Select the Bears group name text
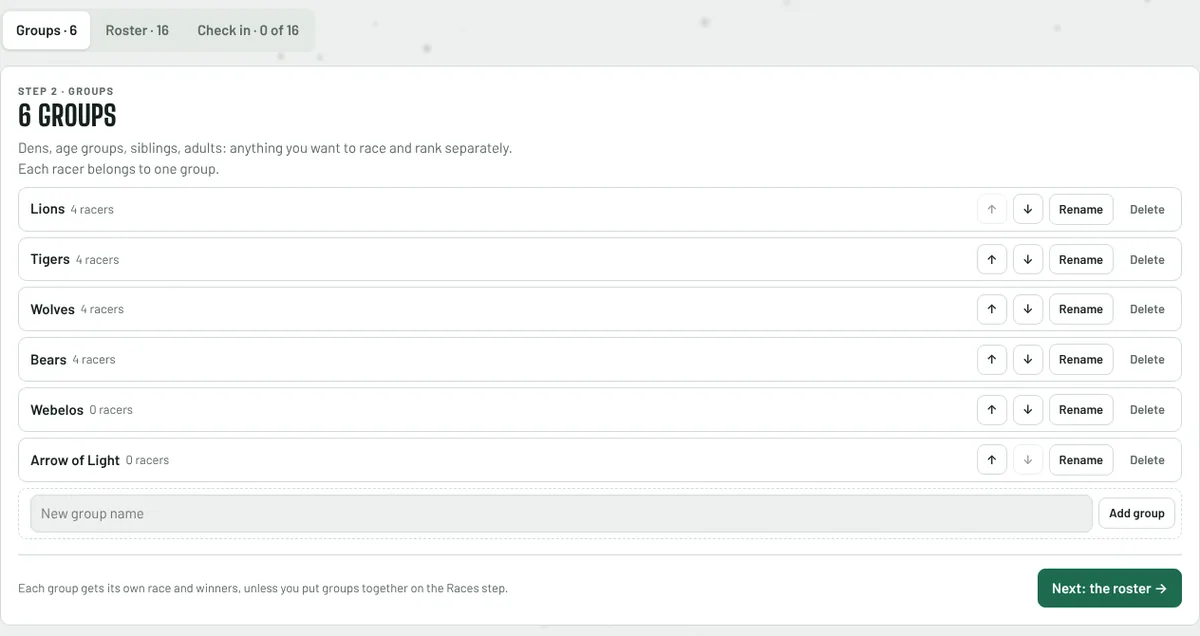The height and width of the screenshot is (636, 1200). tap(48, 359)
